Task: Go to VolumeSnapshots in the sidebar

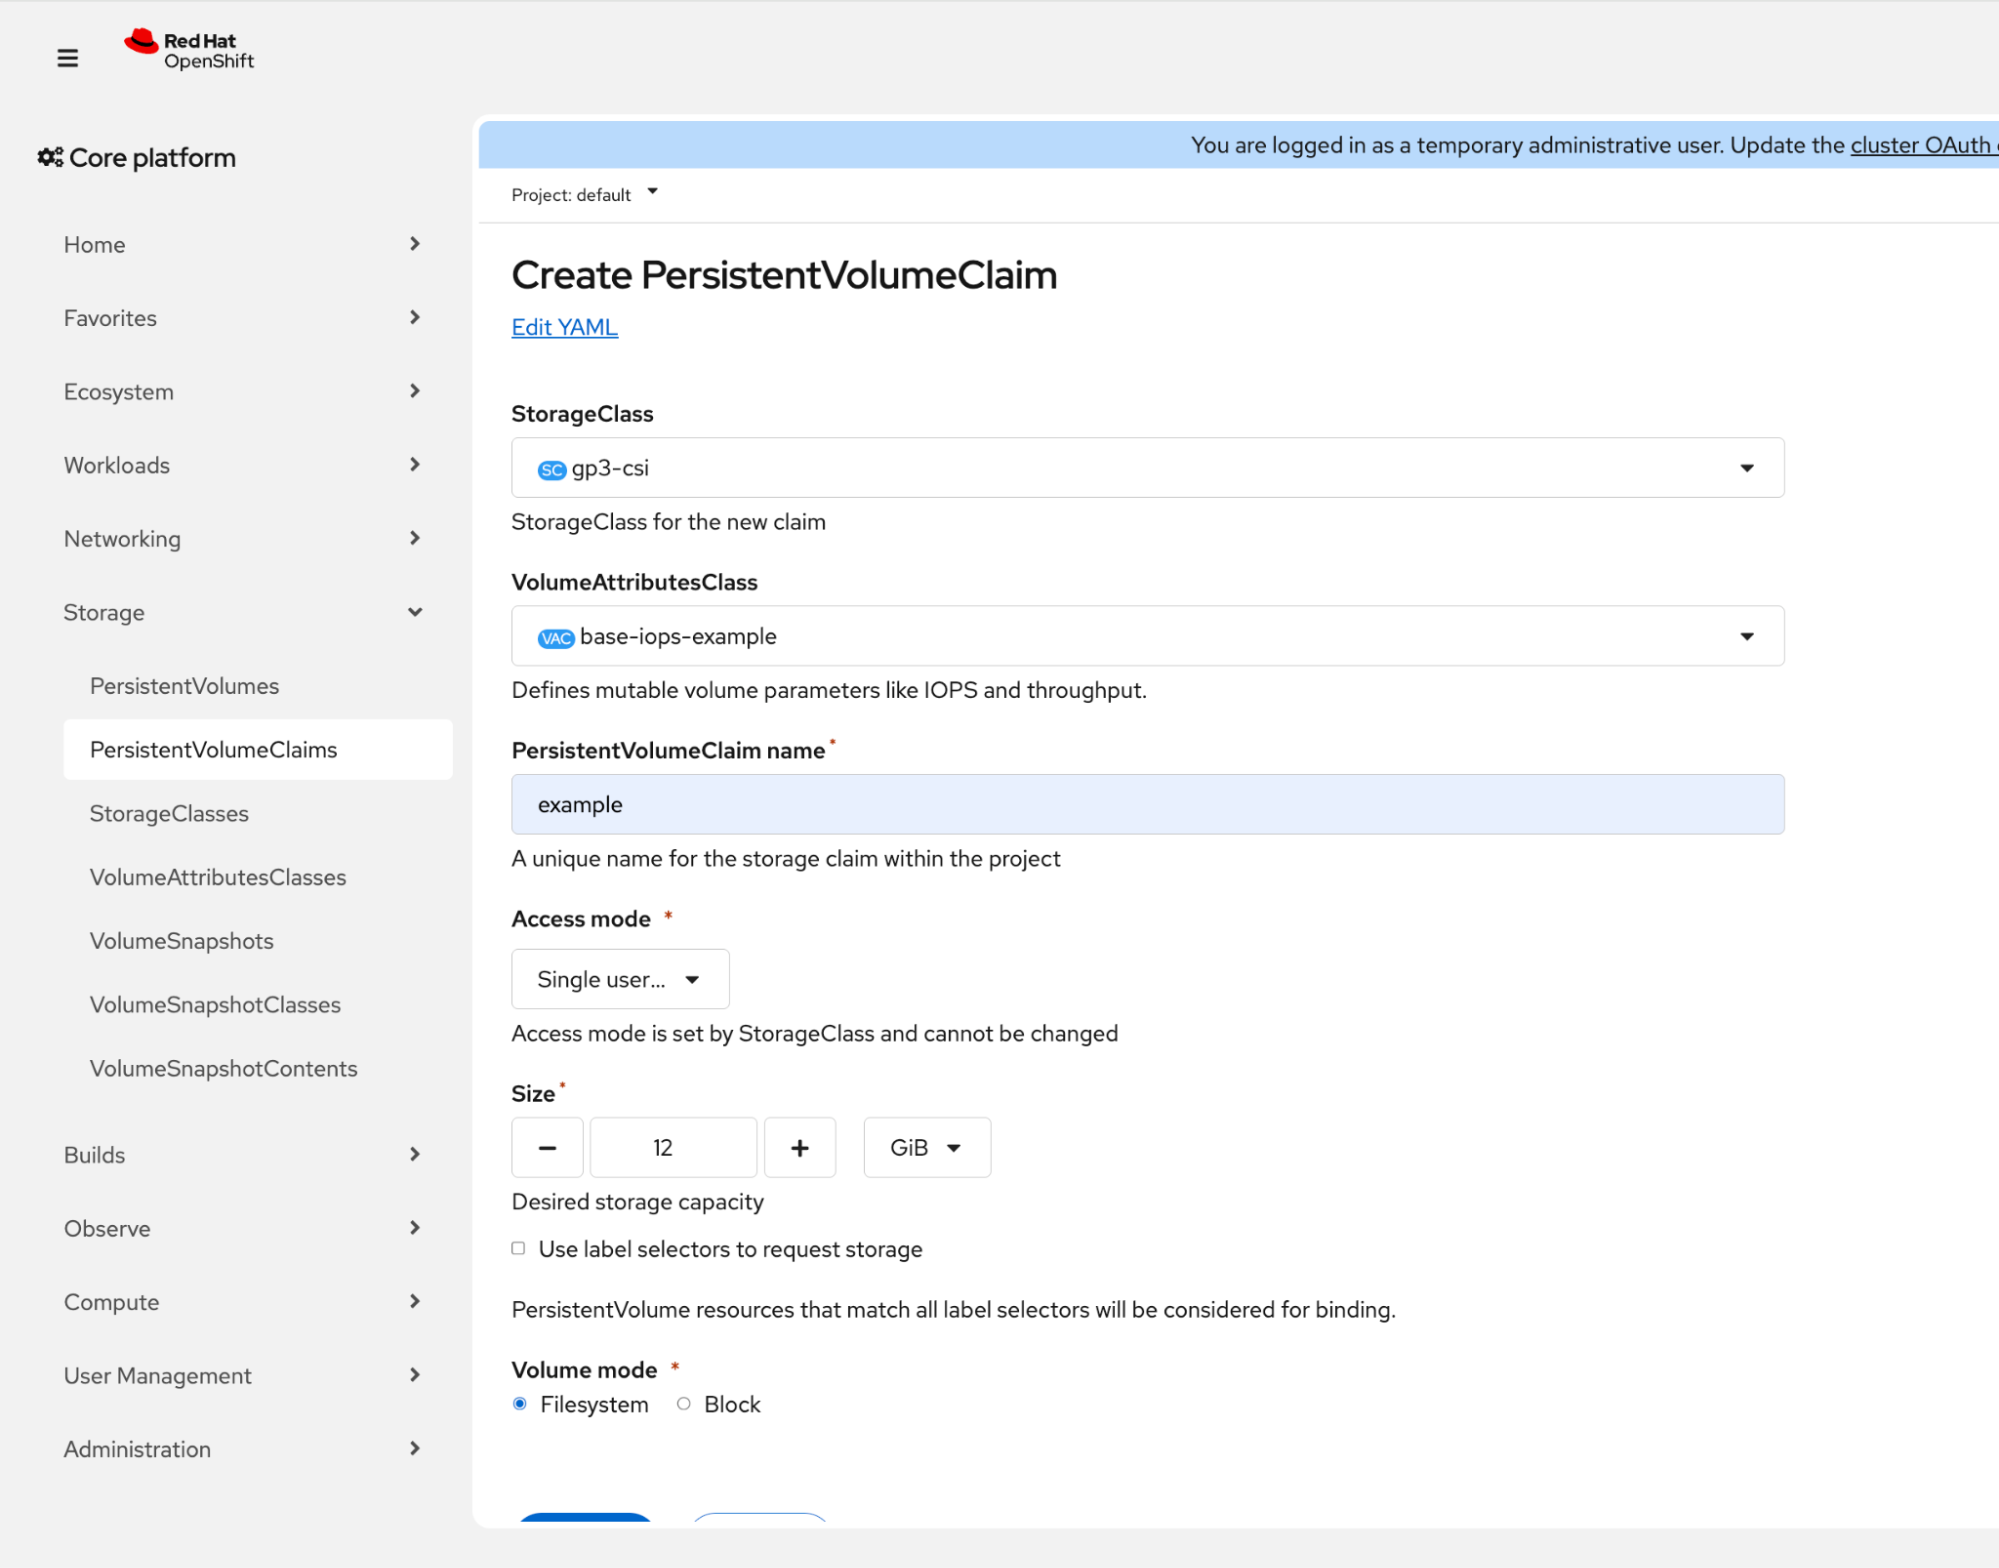Action: pos(181,940)
